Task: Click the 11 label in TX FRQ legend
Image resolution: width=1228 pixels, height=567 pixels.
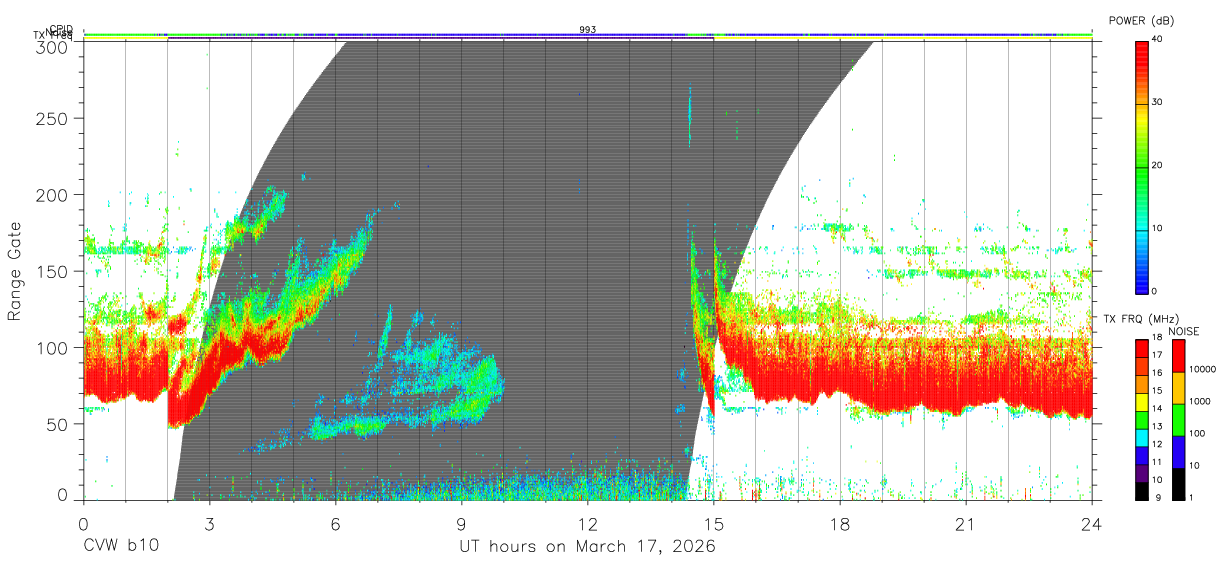Action: [1156, 462]
